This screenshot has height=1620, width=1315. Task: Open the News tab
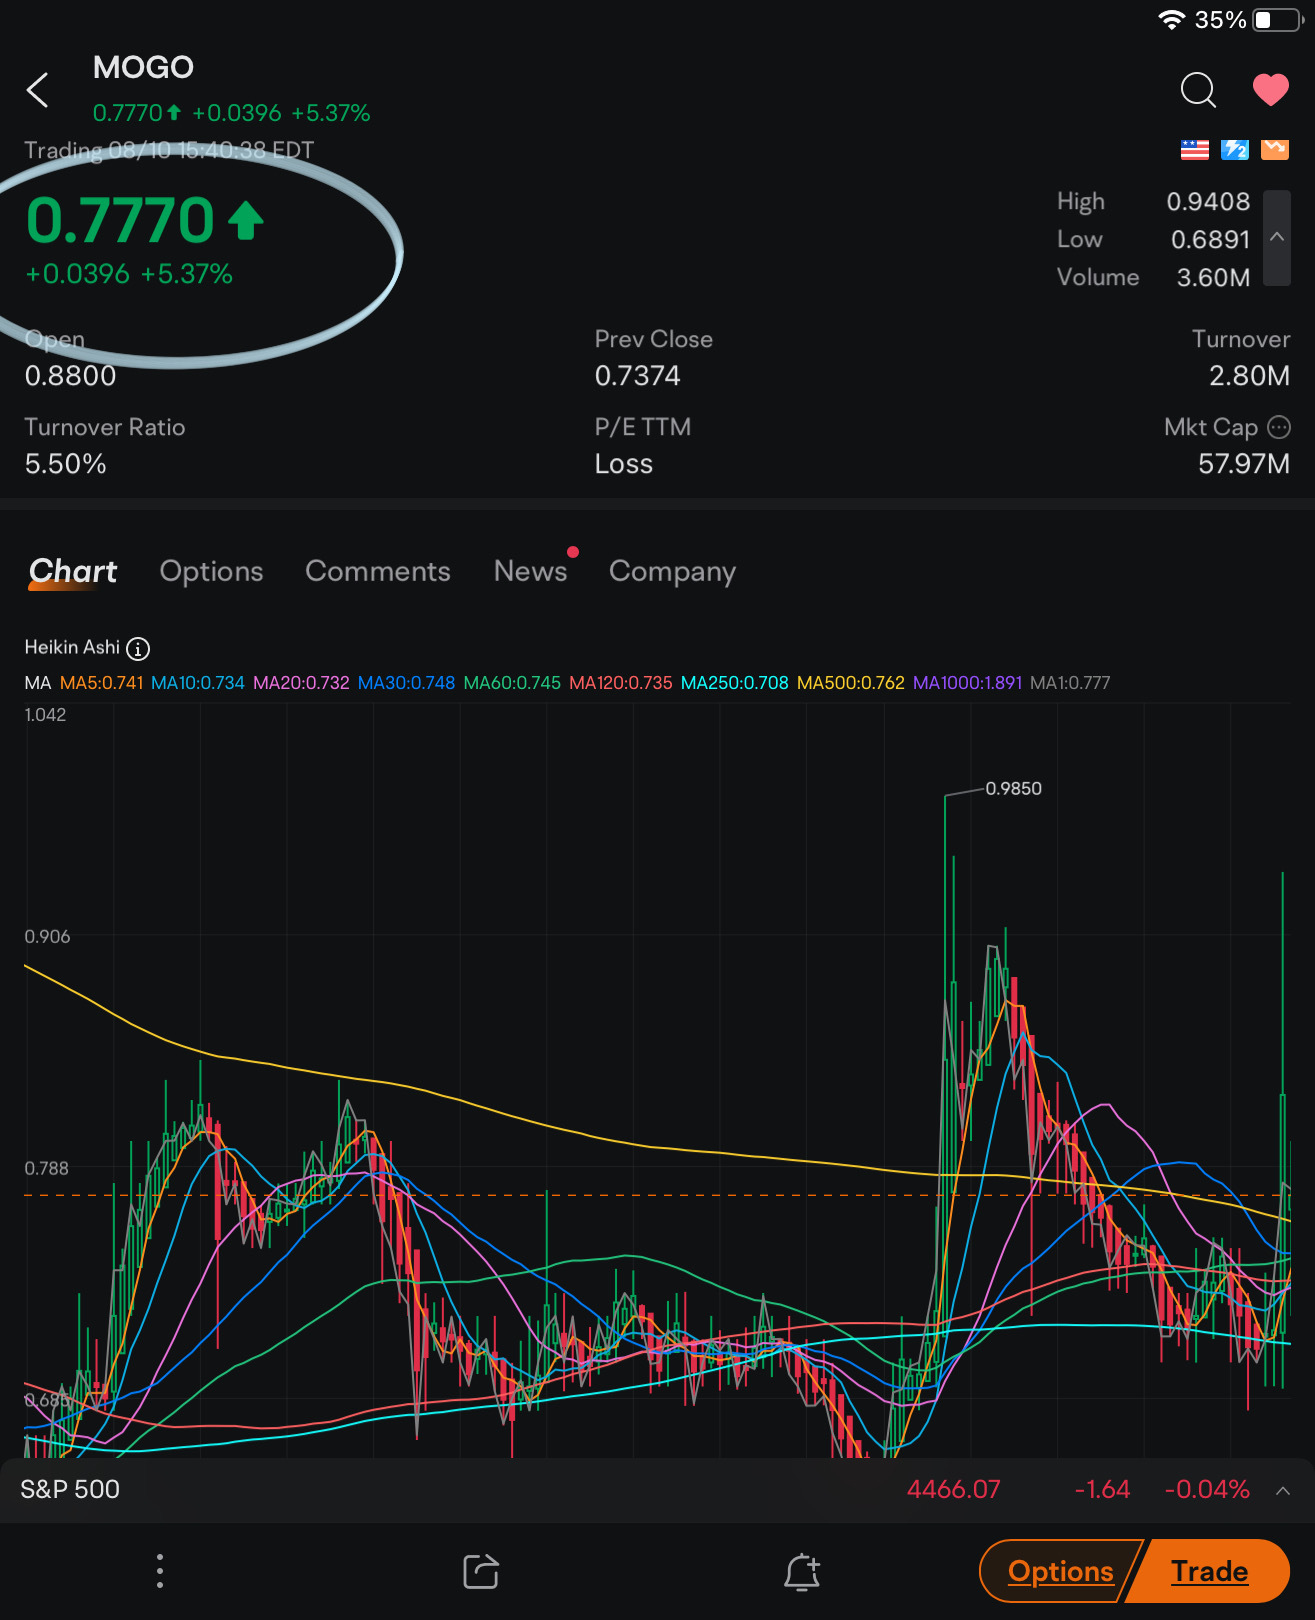pyautogui.click(x=531, y=571)
